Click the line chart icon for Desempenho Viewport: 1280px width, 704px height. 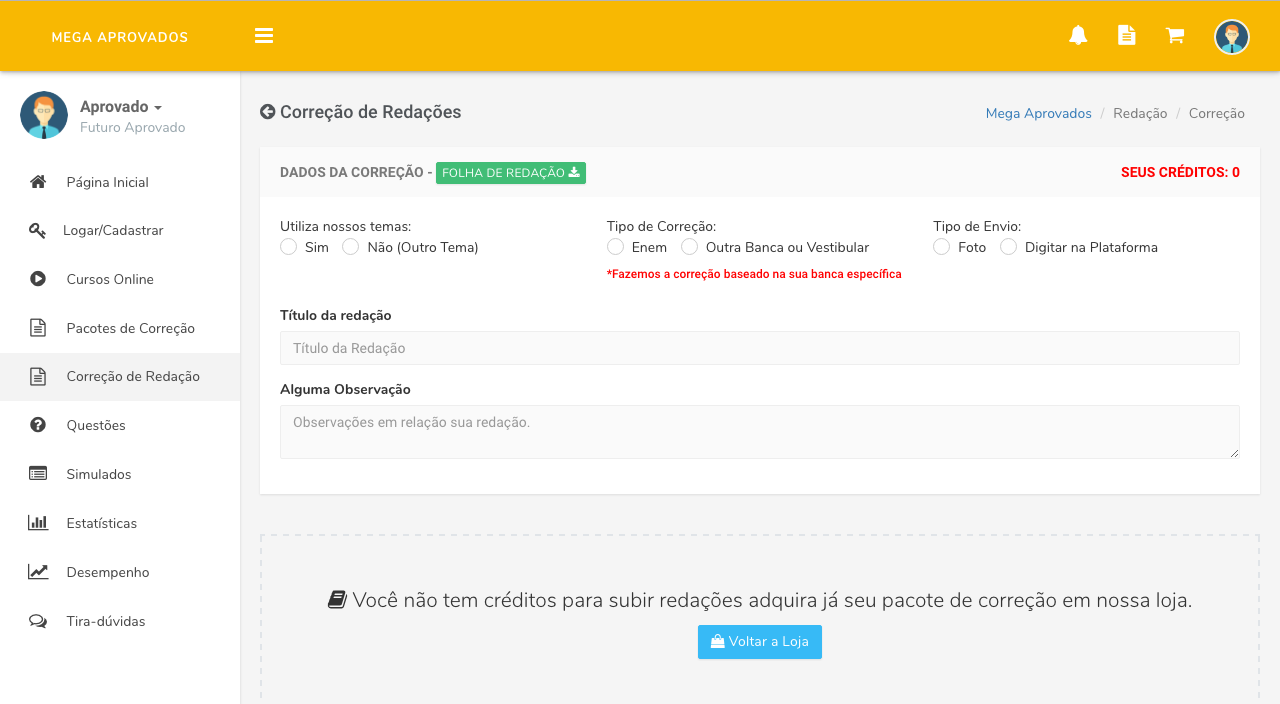pos(38,572)
